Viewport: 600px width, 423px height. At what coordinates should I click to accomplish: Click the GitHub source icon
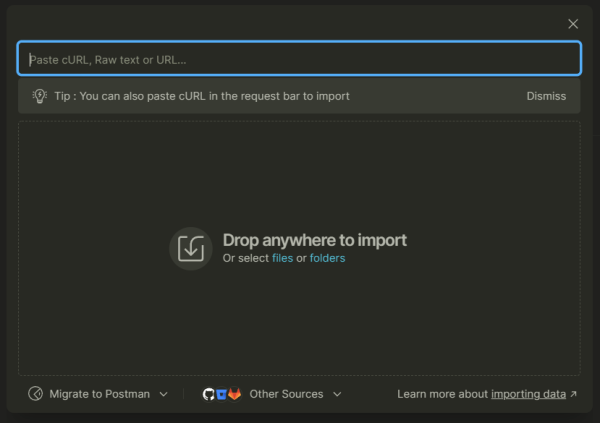(x=208, y=394)
